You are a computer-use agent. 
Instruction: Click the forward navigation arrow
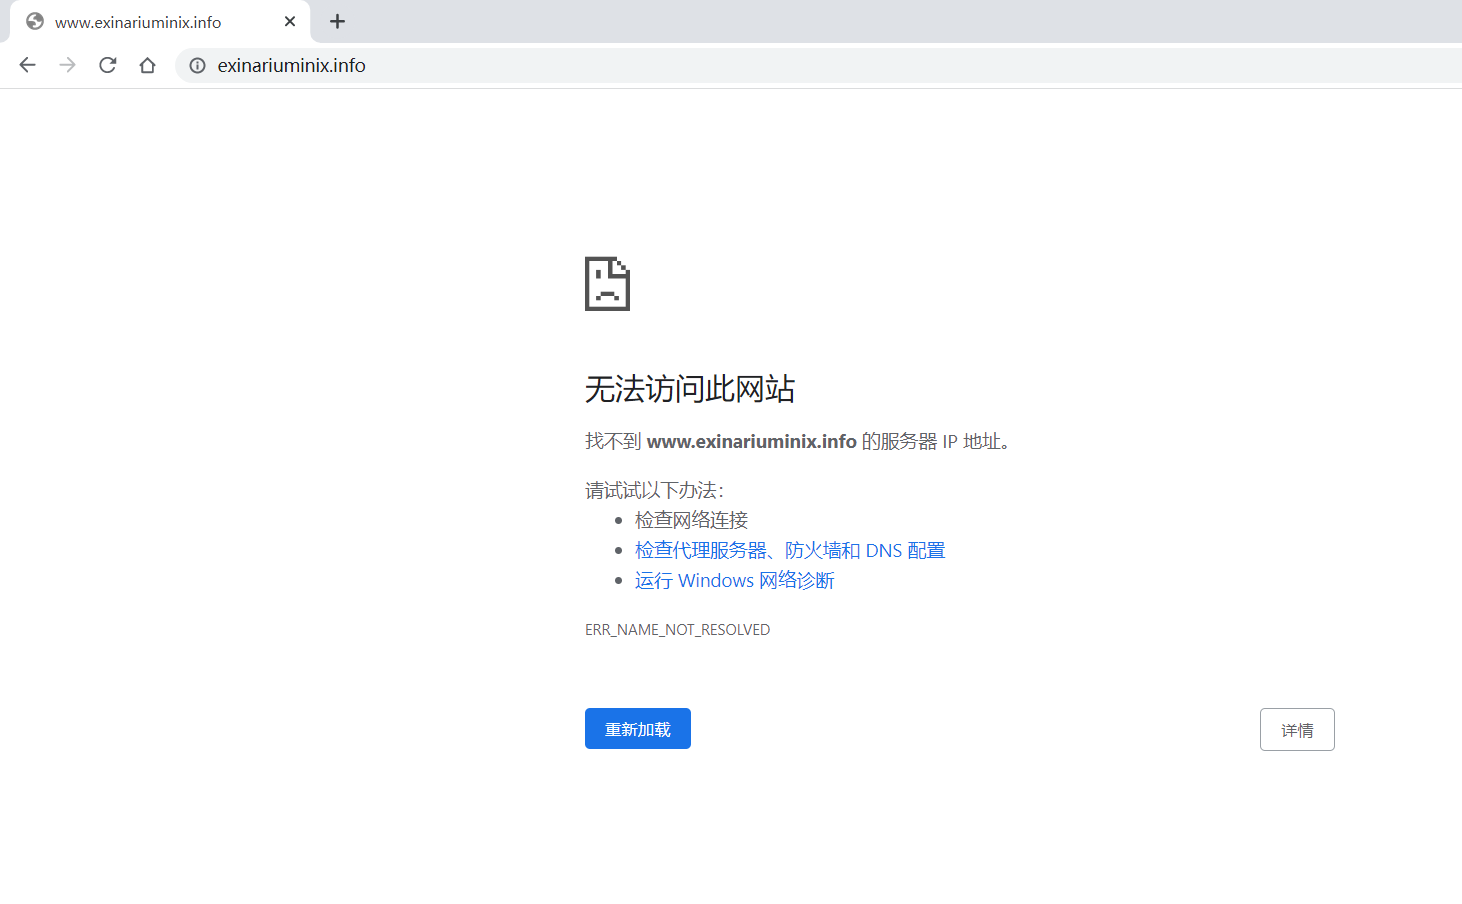point(67,65)
